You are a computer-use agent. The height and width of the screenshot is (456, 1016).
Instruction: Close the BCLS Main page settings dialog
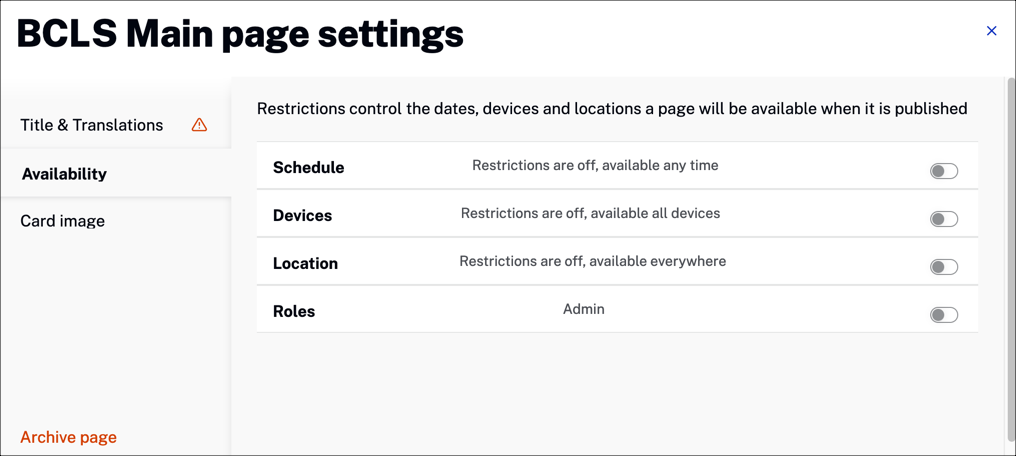pos(991,31)
